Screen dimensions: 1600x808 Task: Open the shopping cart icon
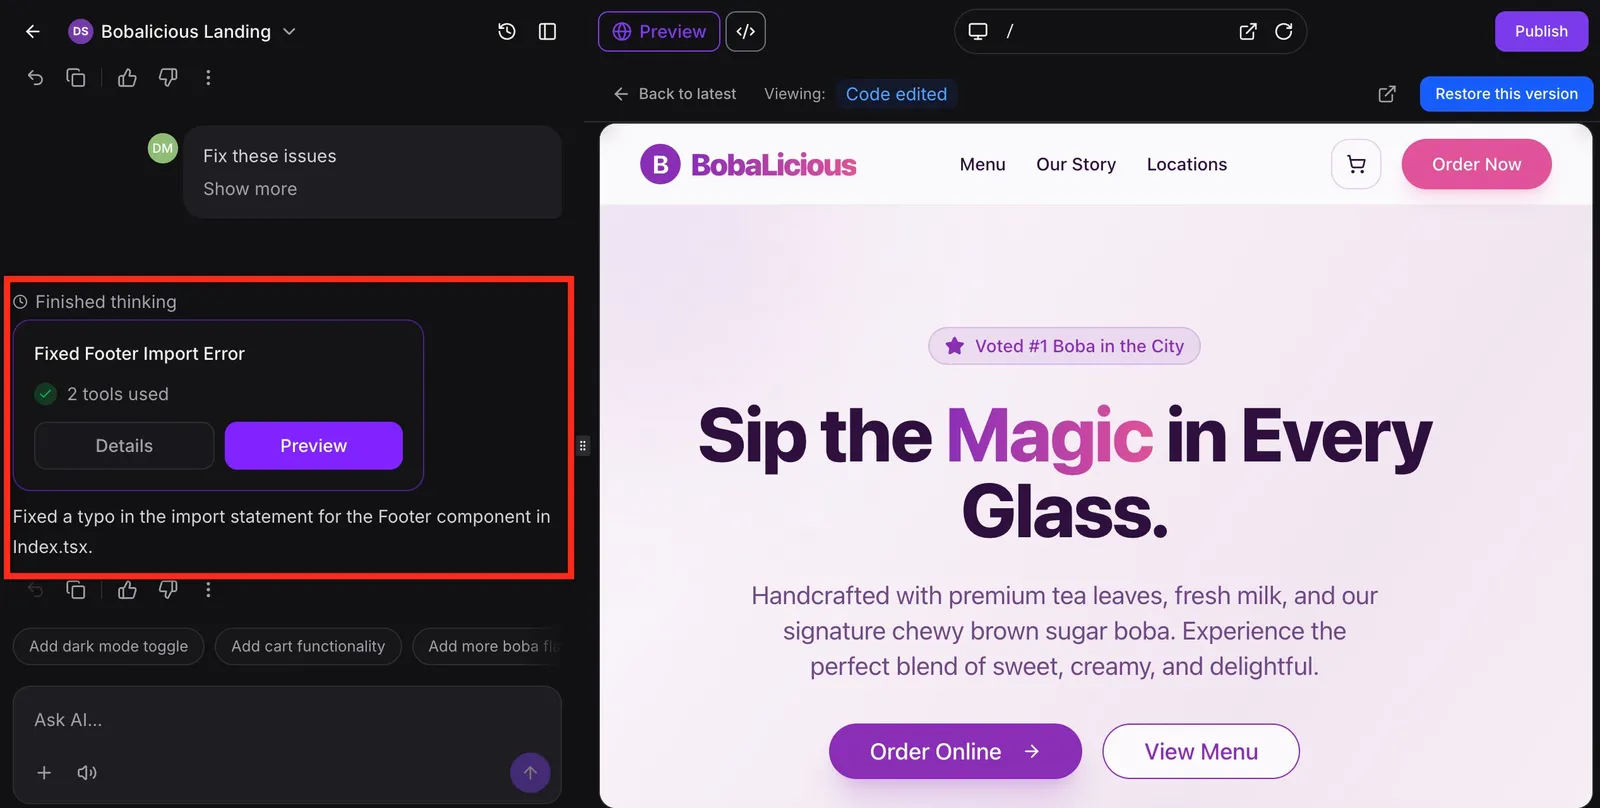pyautogui.click(x=1356, y=165)
